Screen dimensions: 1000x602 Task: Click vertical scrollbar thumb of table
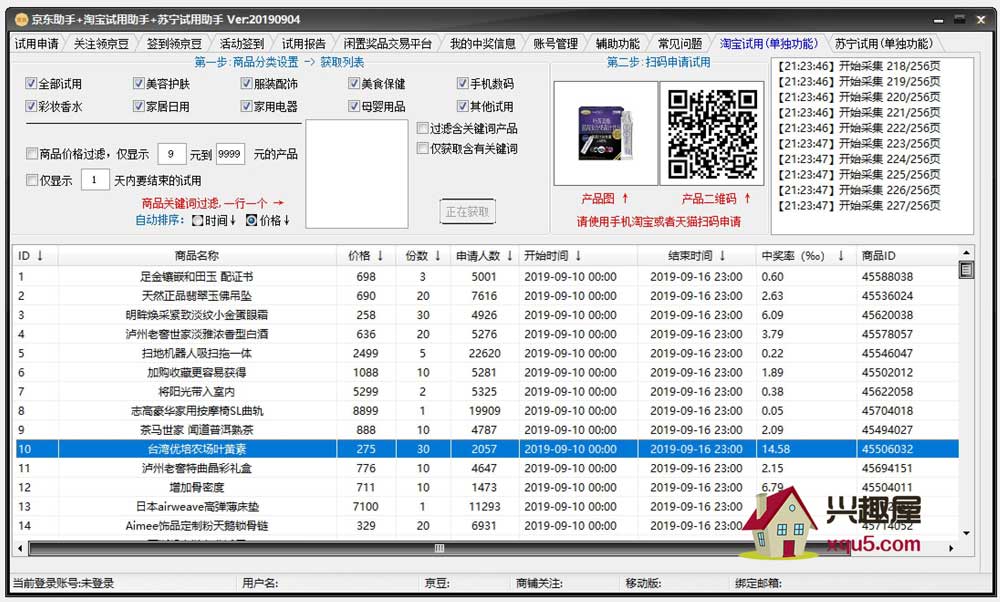click(x=966, y=270)
